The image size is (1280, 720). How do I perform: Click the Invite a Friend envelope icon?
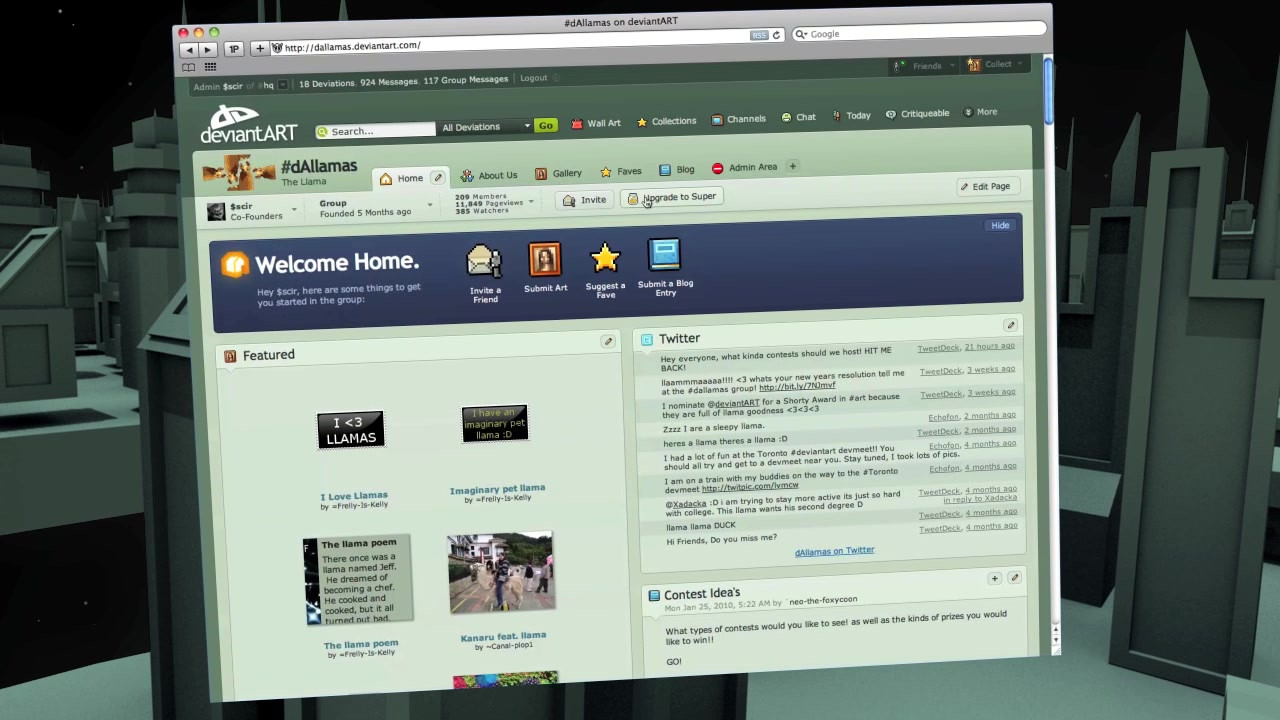click(484, 262)
